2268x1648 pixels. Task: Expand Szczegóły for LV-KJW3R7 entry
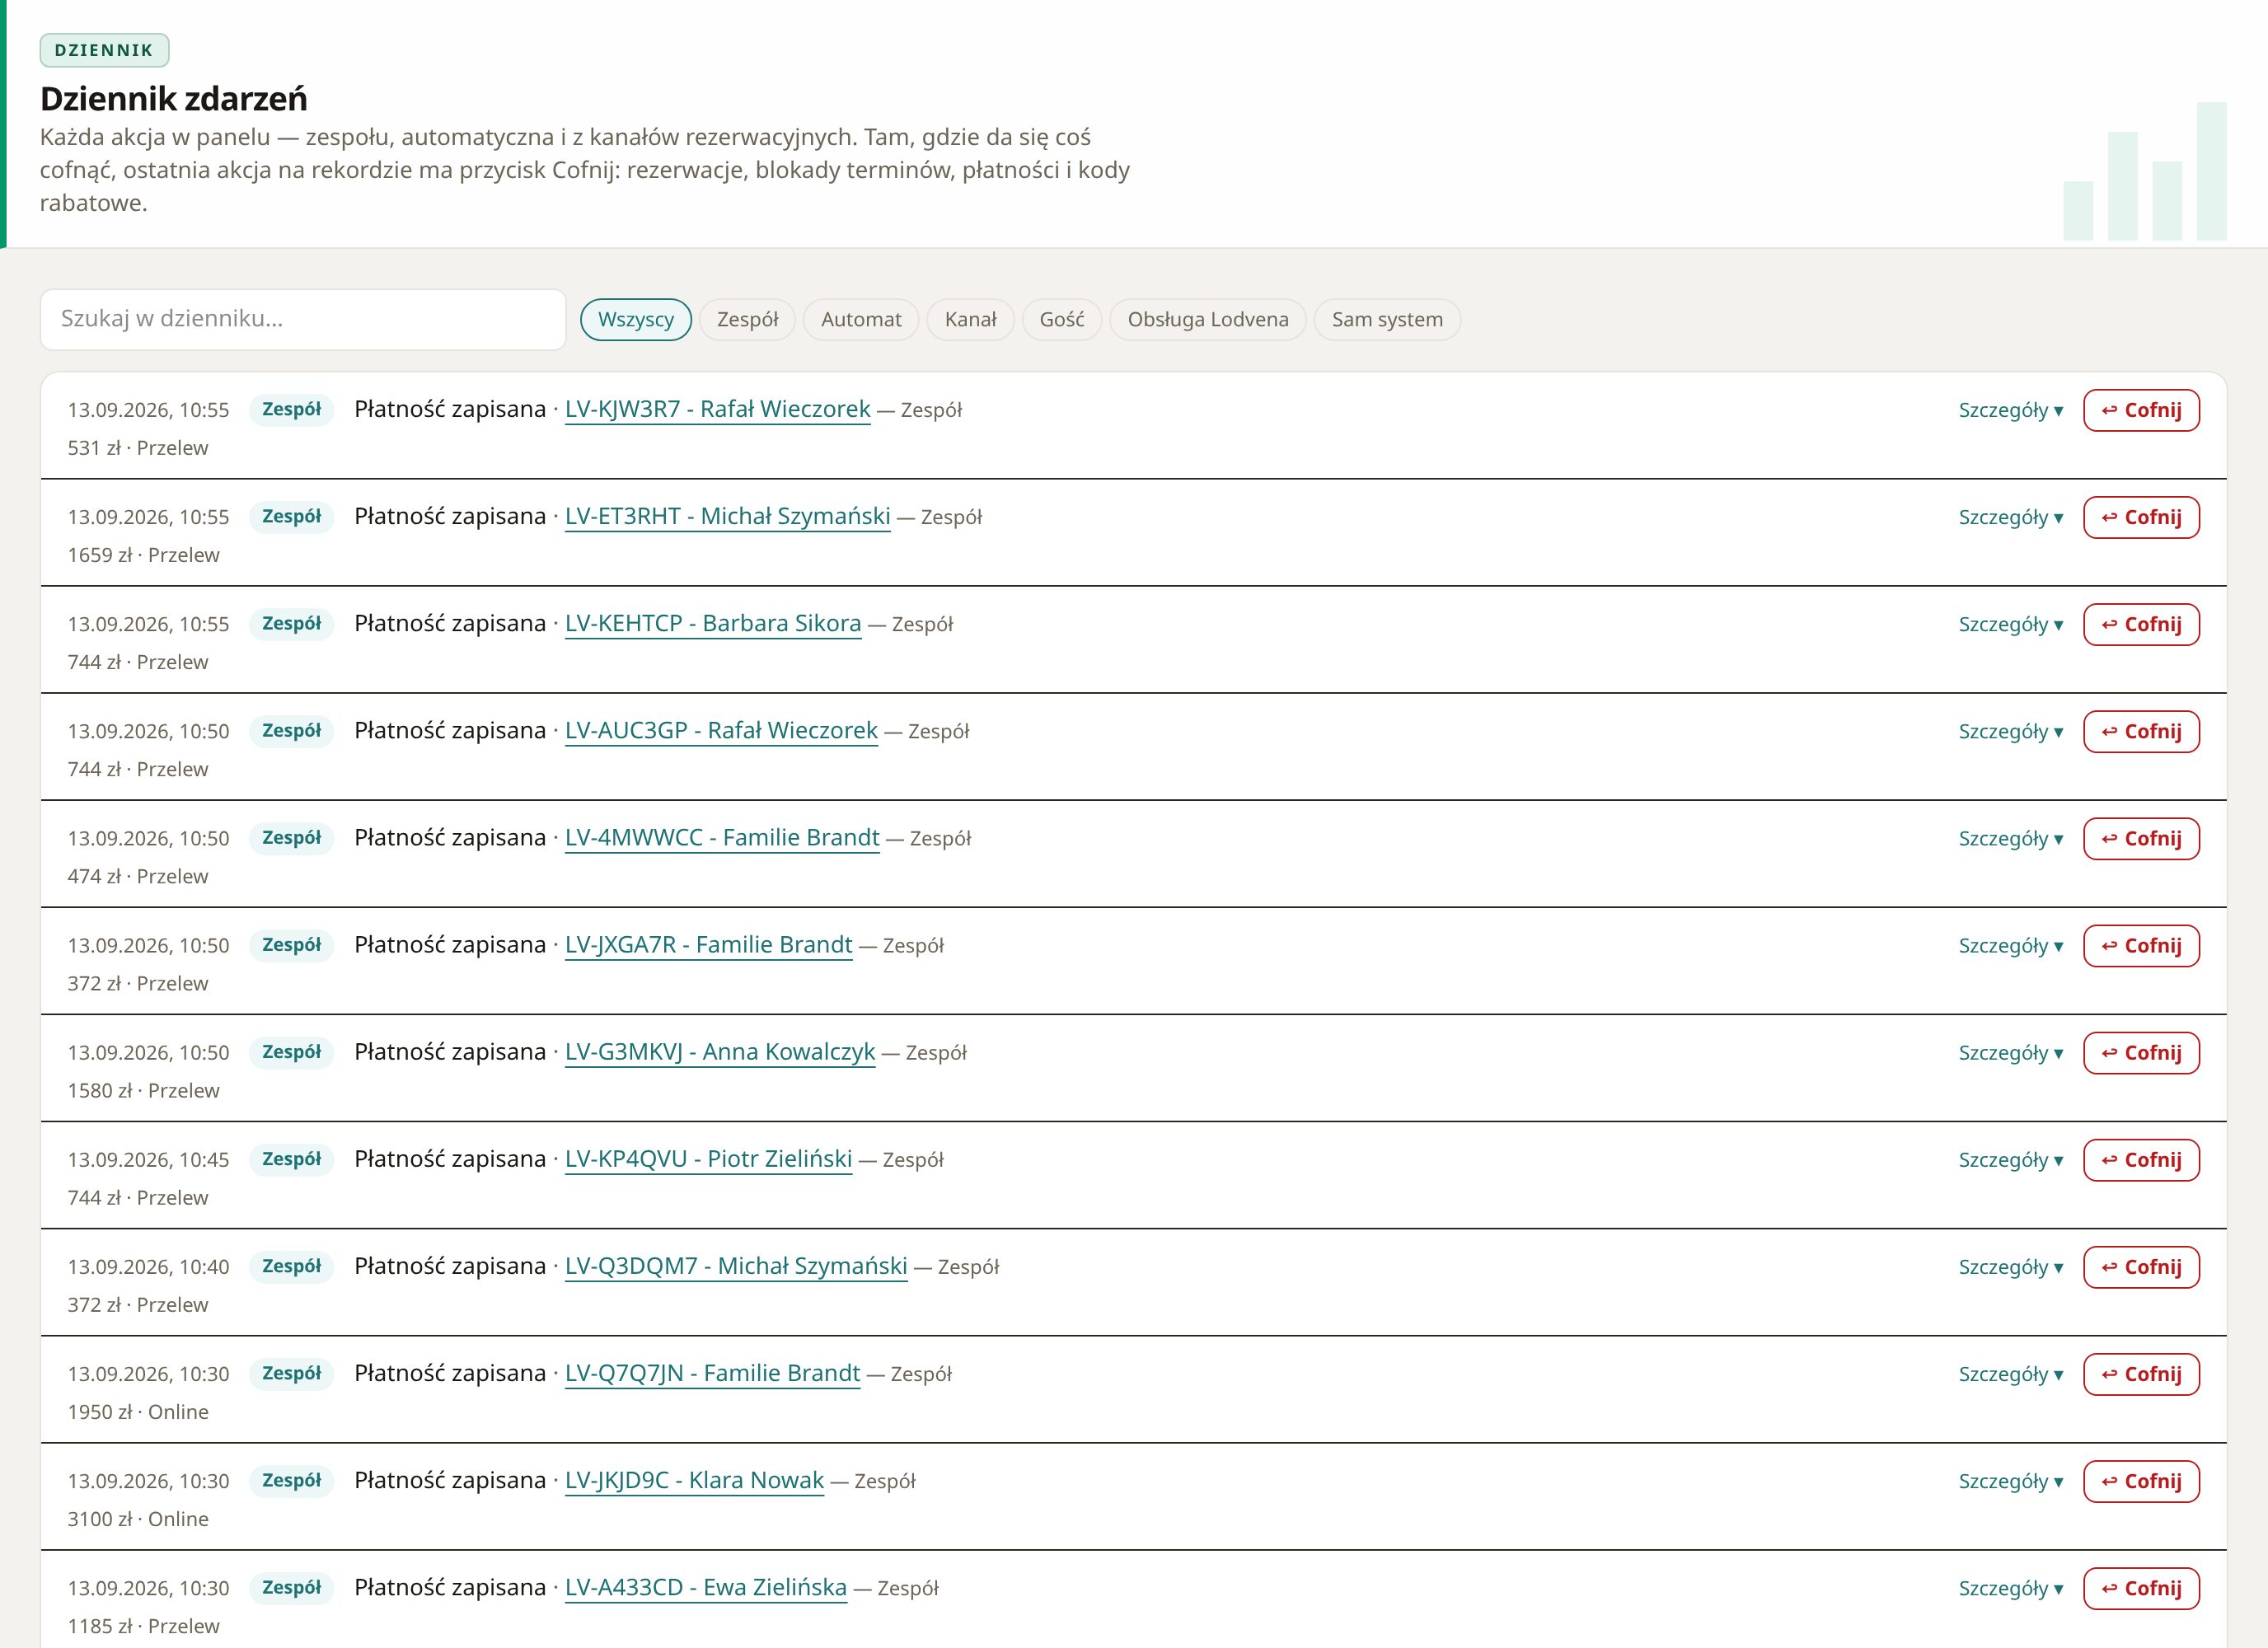(x=2010, y=410)
